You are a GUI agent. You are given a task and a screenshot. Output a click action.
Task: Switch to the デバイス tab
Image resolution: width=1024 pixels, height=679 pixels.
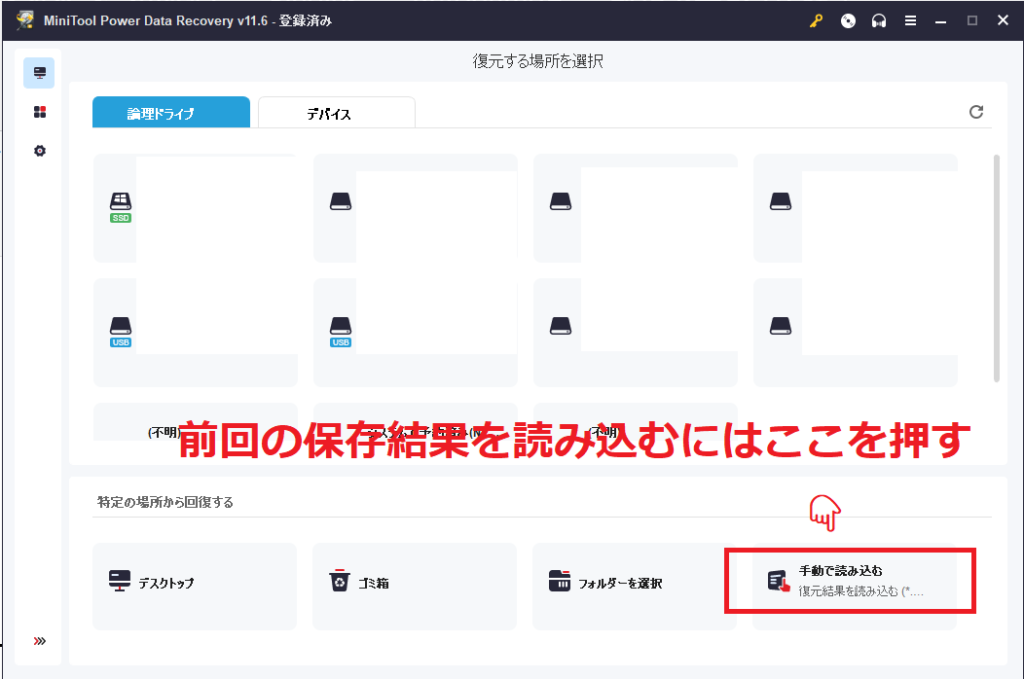coord(336,113)
